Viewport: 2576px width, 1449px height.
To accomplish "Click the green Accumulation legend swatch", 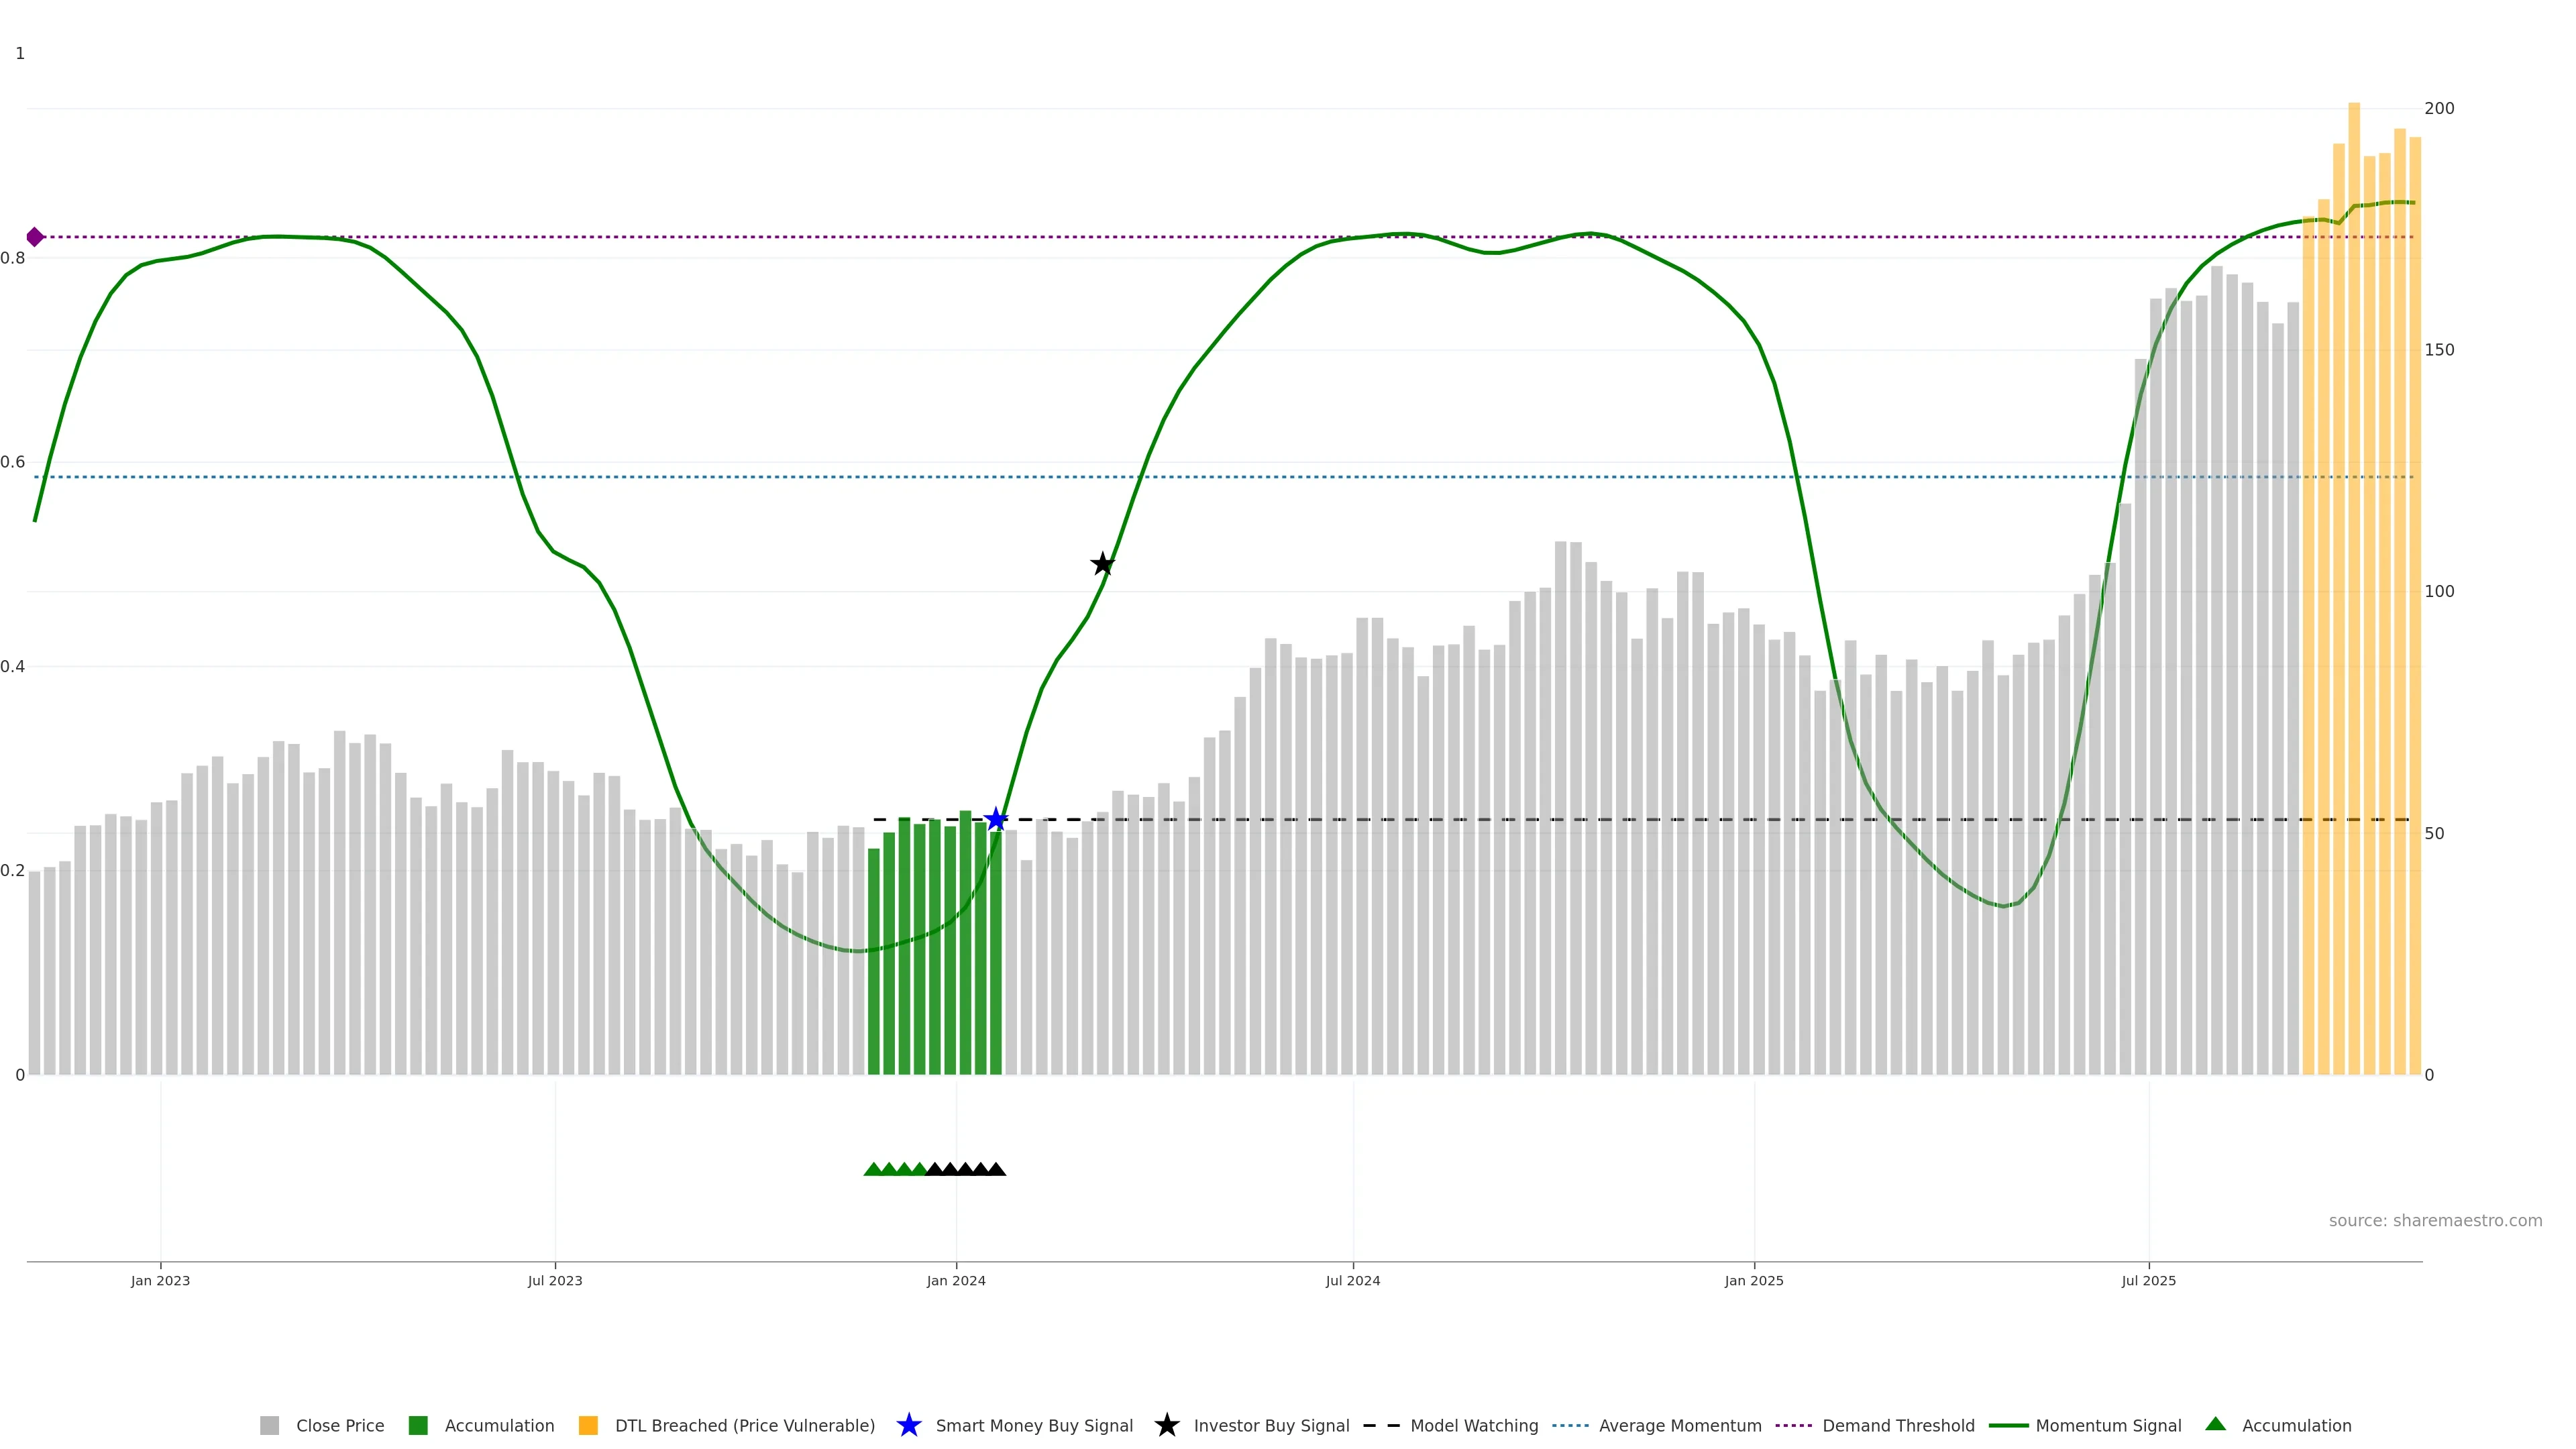I will pos(418,1425).
